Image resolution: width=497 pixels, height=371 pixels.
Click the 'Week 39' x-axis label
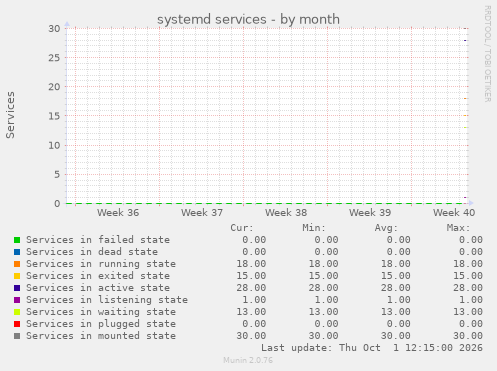(370, 213)
